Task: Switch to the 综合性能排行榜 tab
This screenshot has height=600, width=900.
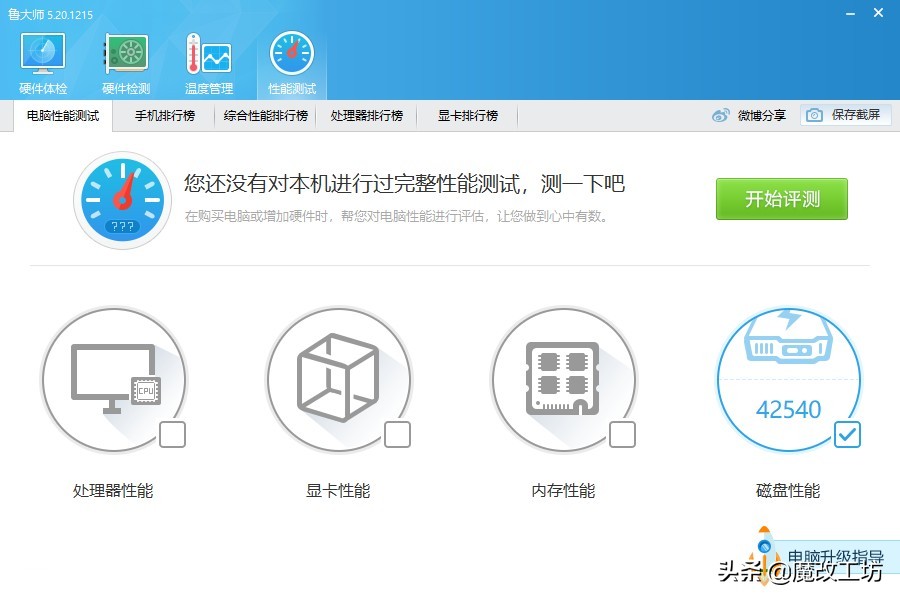Action: click(x=266, y=116)
